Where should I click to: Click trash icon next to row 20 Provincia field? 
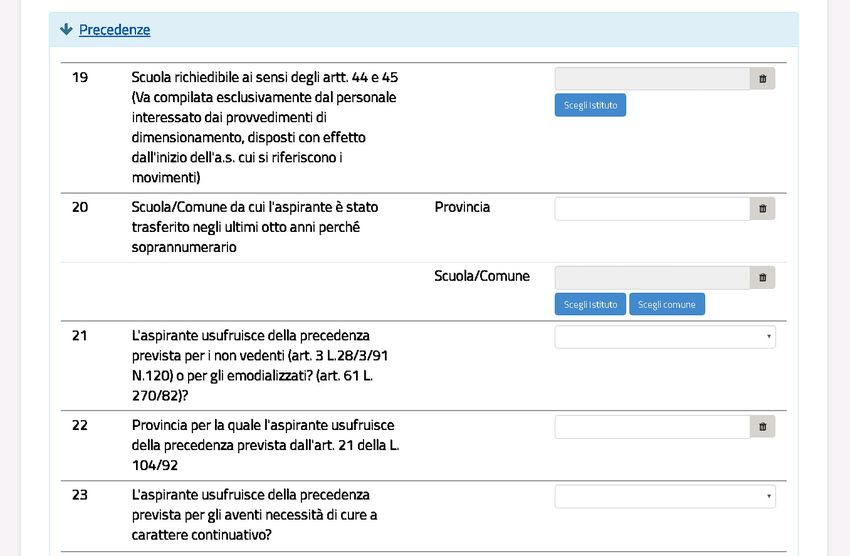pos(762,209)
